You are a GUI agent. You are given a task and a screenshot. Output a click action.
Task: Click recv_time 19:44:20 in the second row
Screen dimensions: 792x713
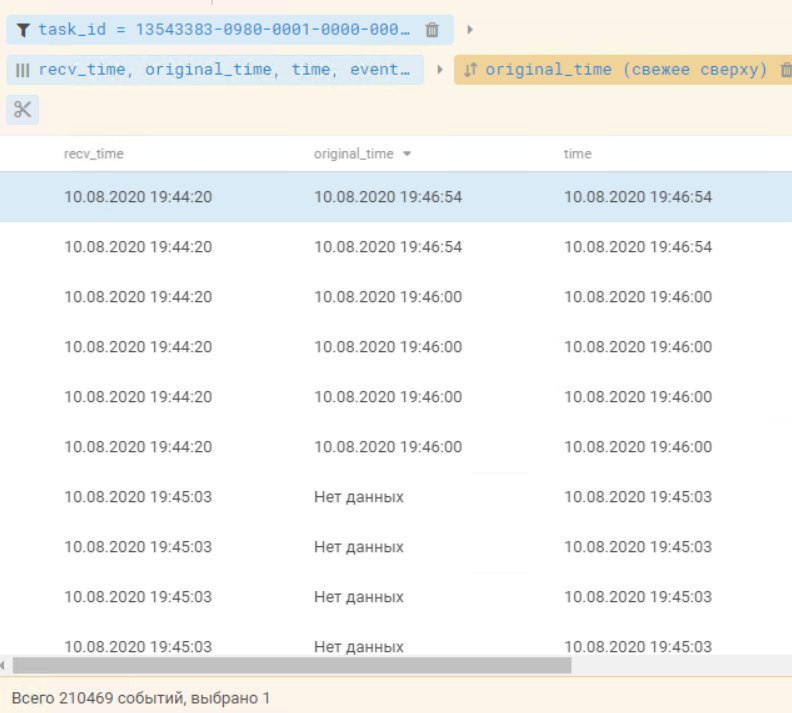coord(138,247)
